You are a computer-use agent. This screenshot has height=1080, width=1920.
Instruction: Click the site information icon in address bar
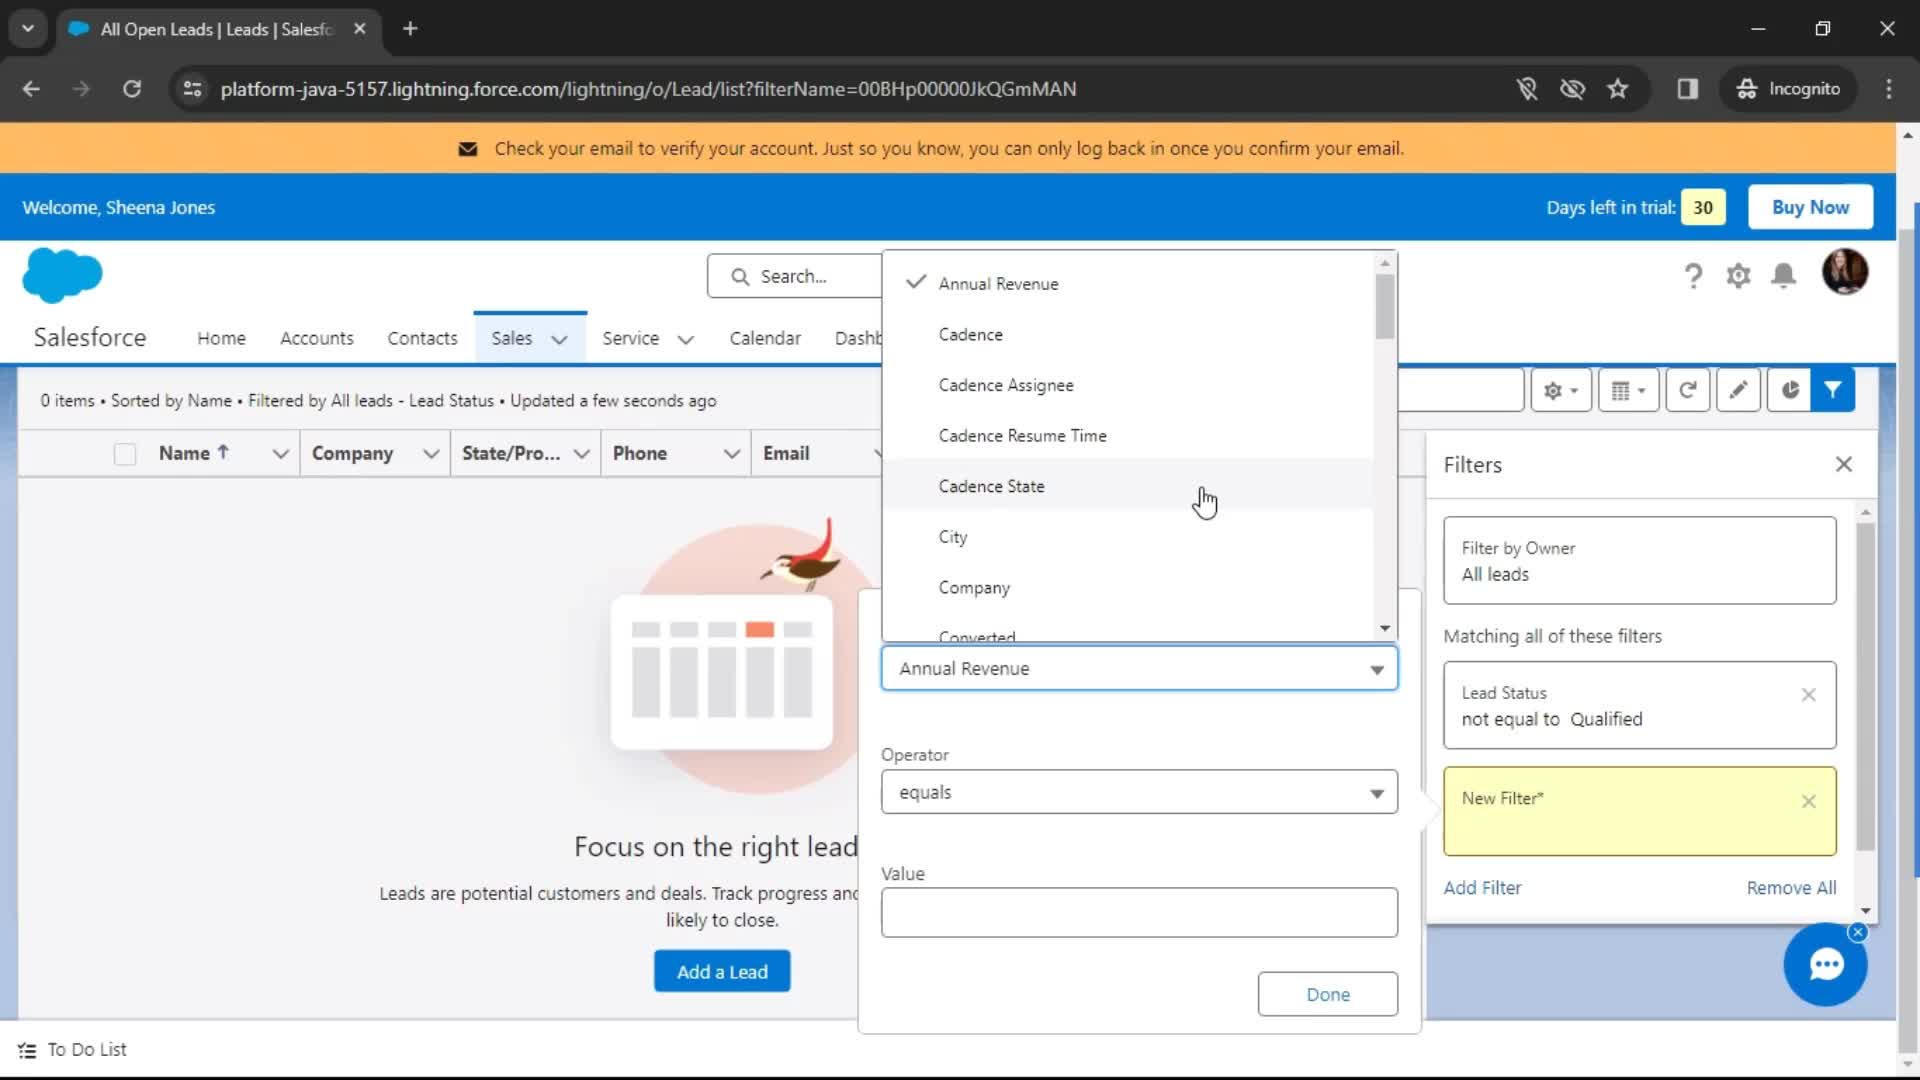192,89
